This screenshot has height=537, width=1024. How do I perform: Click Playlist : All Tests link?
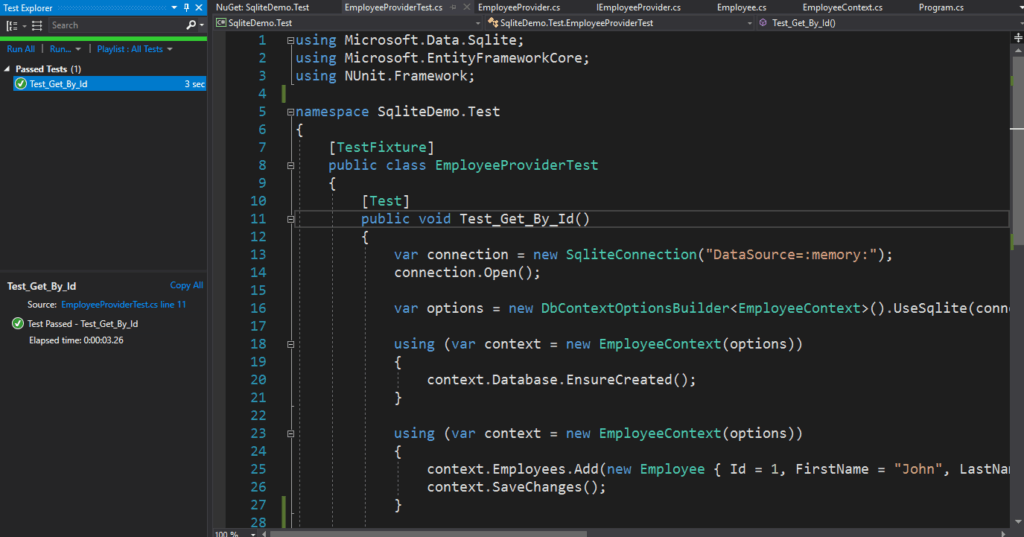130,49
